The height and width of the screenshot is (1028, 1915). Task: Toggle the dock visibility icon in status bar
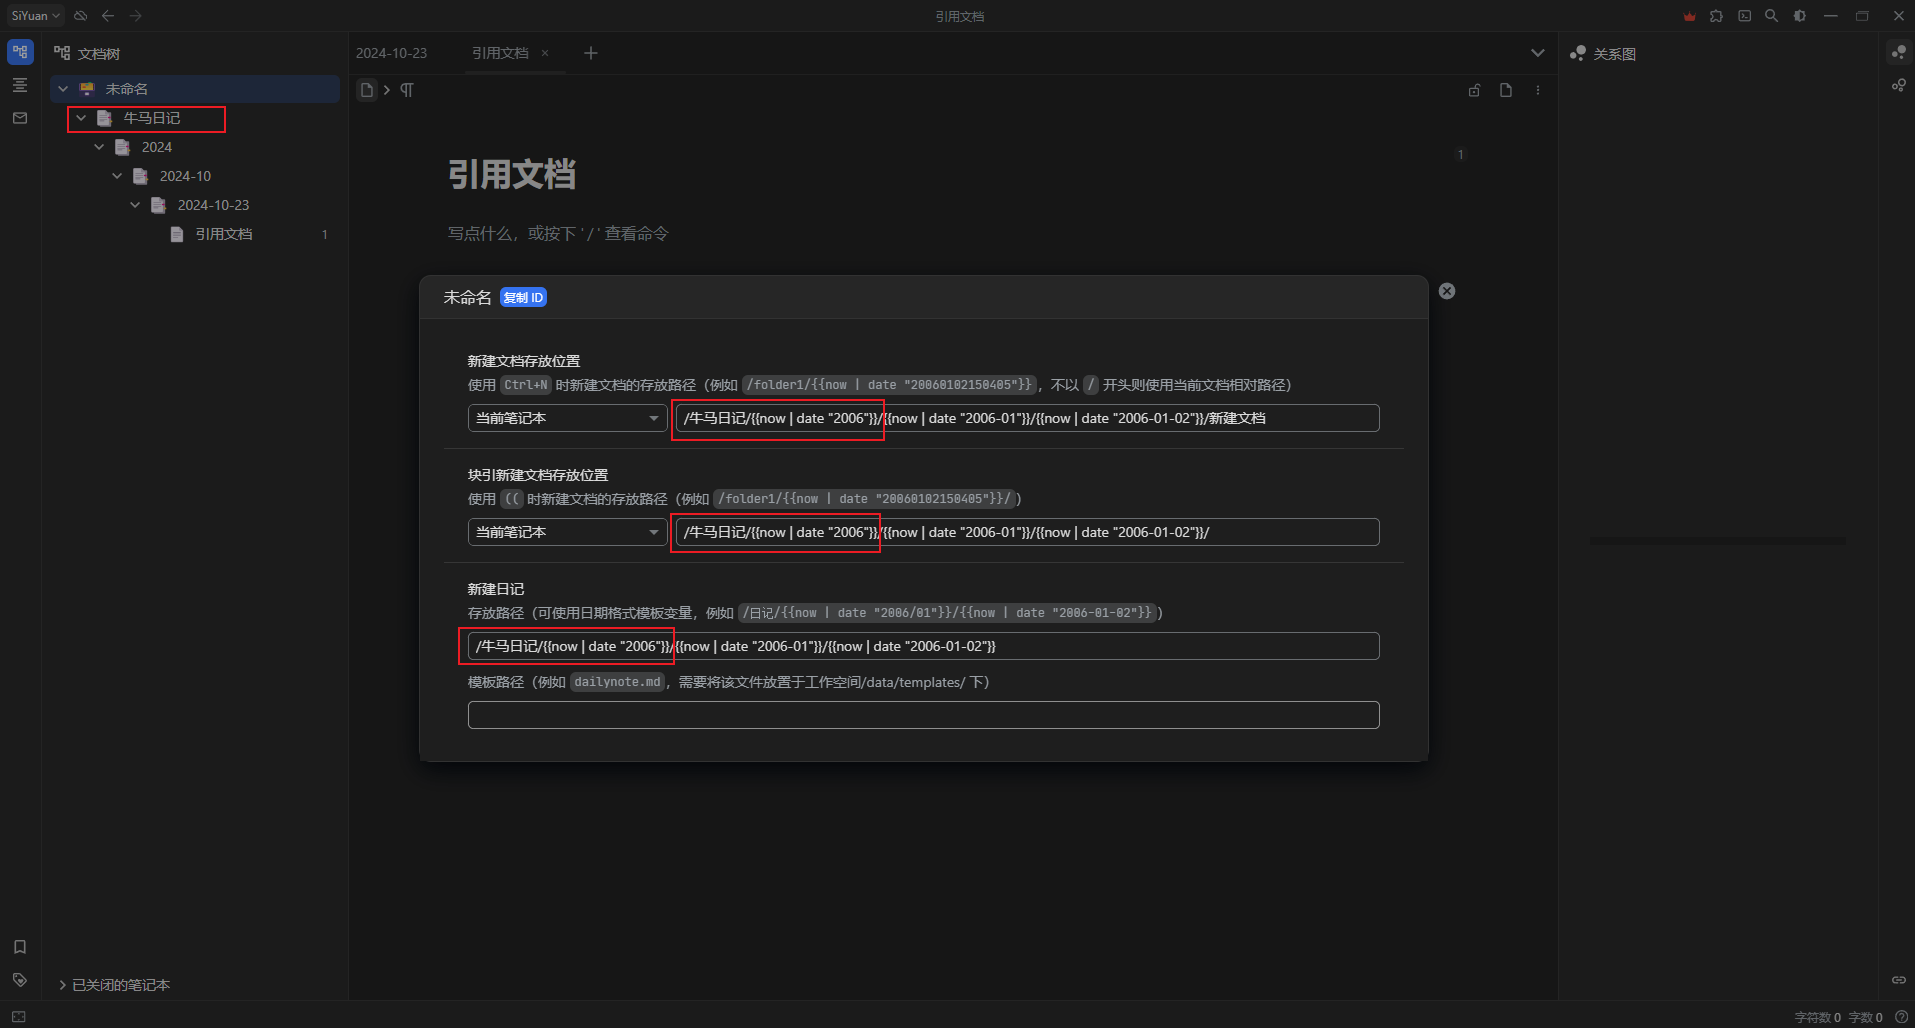pyautogui.click(x=19, y=1017)
